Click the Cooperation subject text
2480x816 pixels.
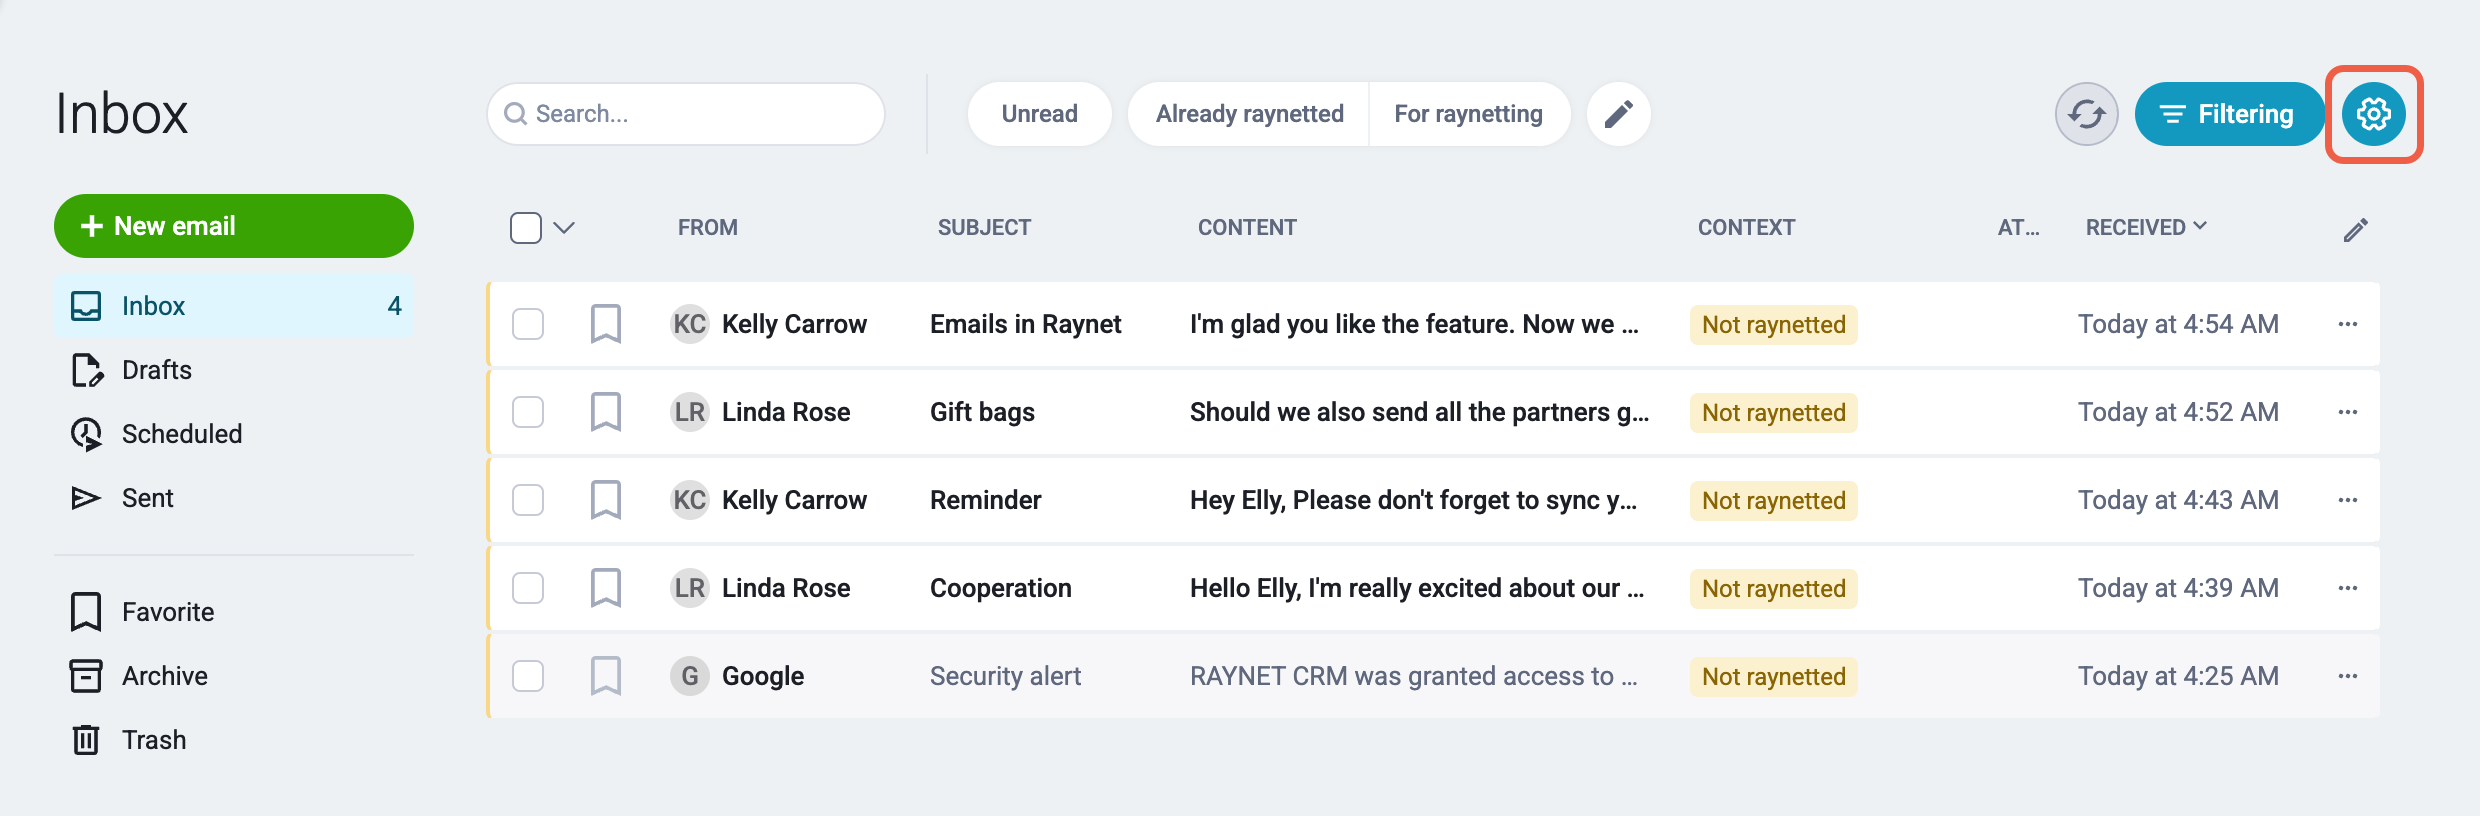(x=1001, y=588)
